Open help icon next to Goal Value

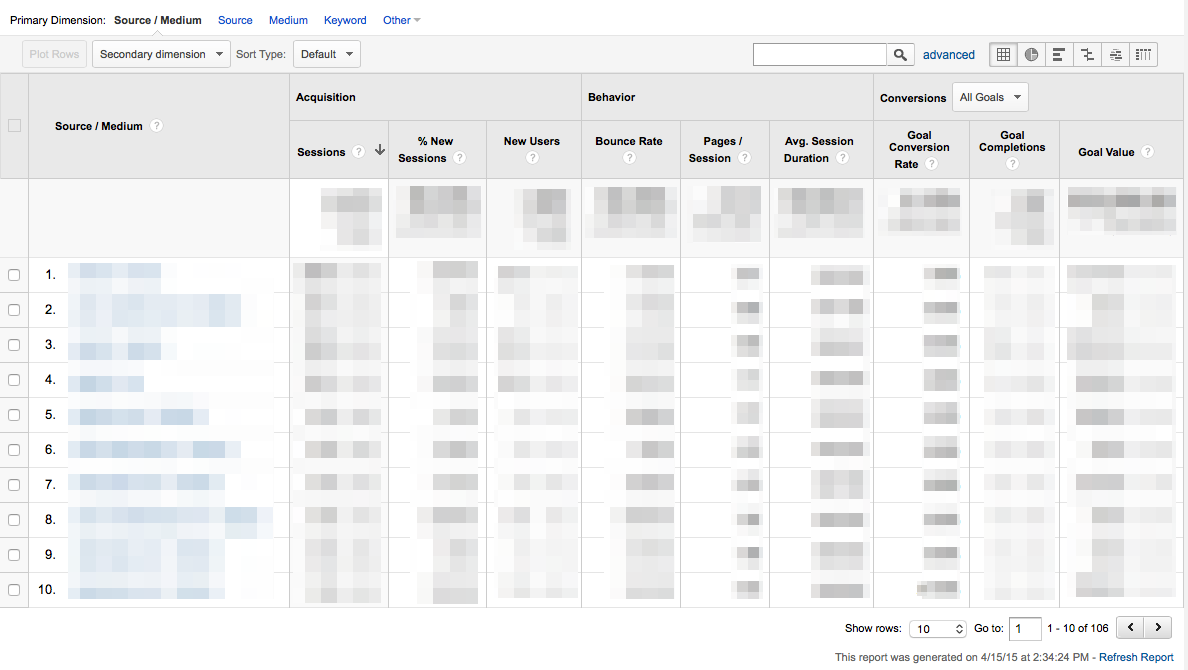[1147, 152]
